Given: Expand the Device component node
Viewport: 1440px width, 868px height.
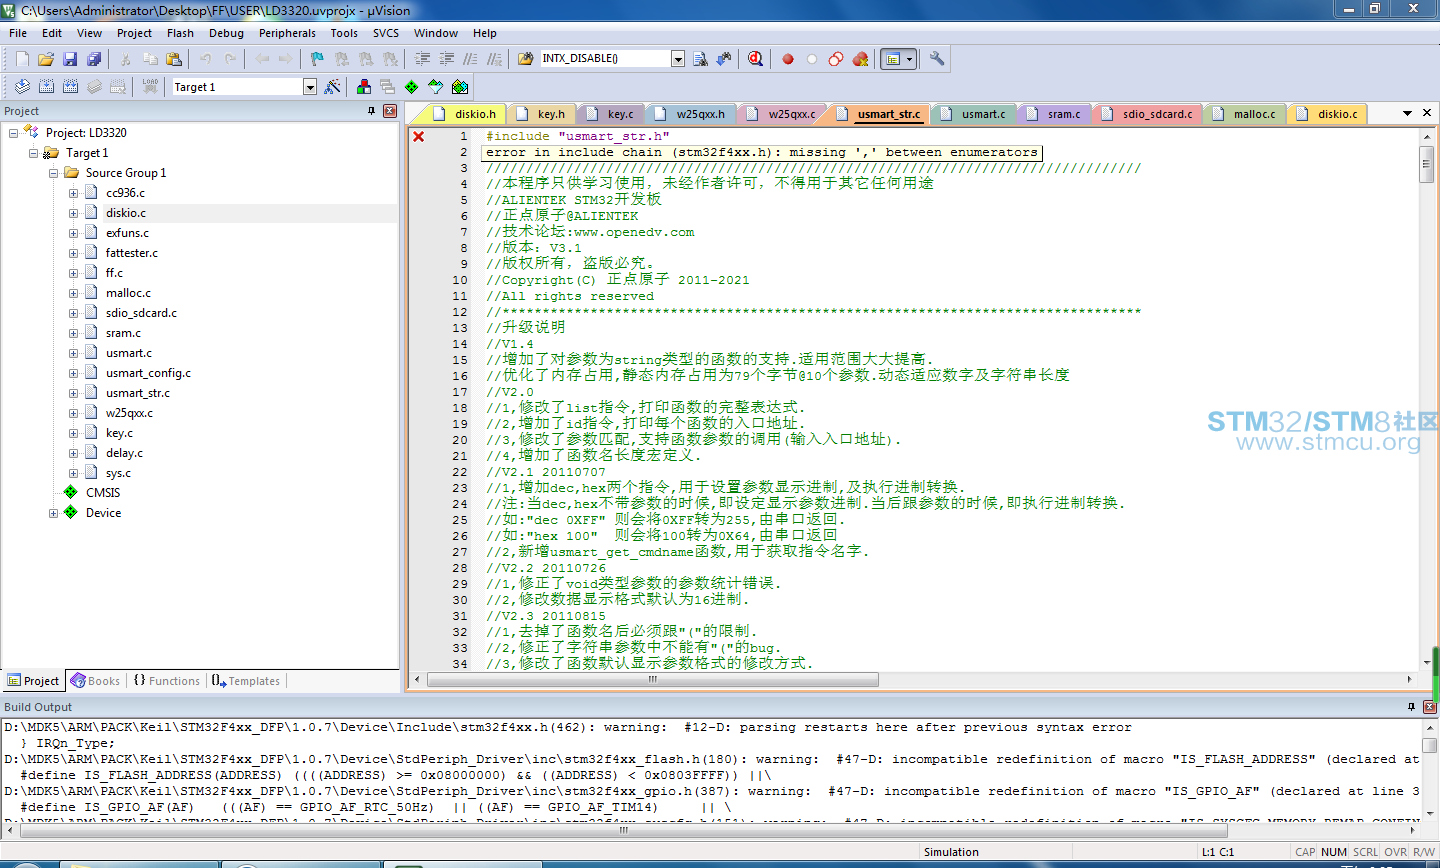Looking at the screenshot, I should tap(53, 513).
